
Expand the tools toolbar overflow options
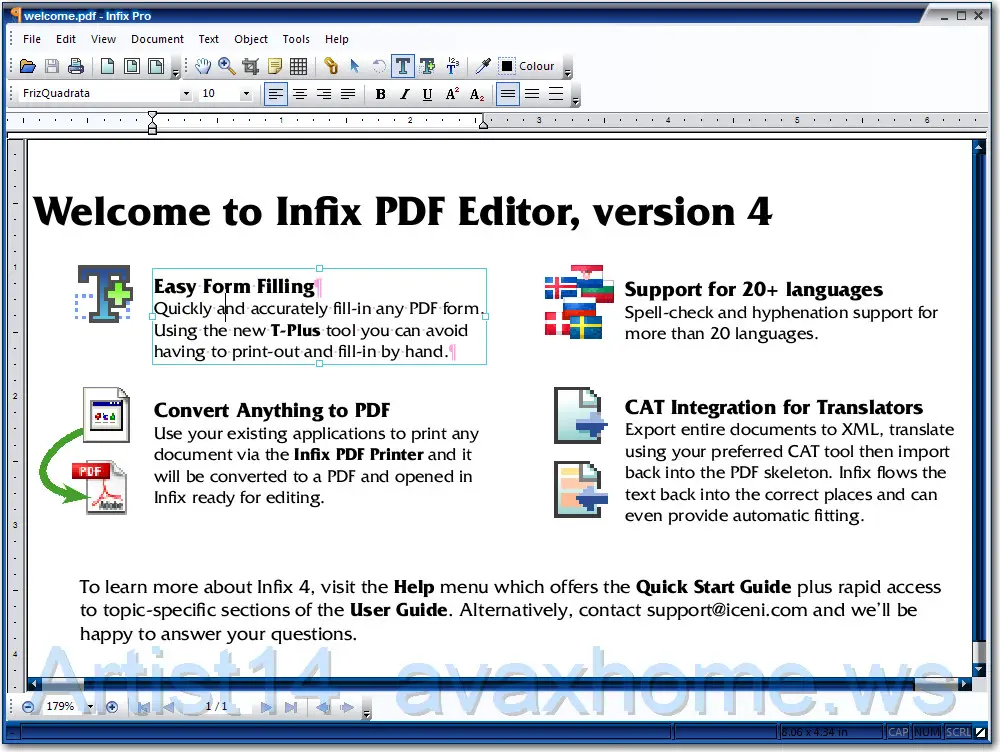568,70
